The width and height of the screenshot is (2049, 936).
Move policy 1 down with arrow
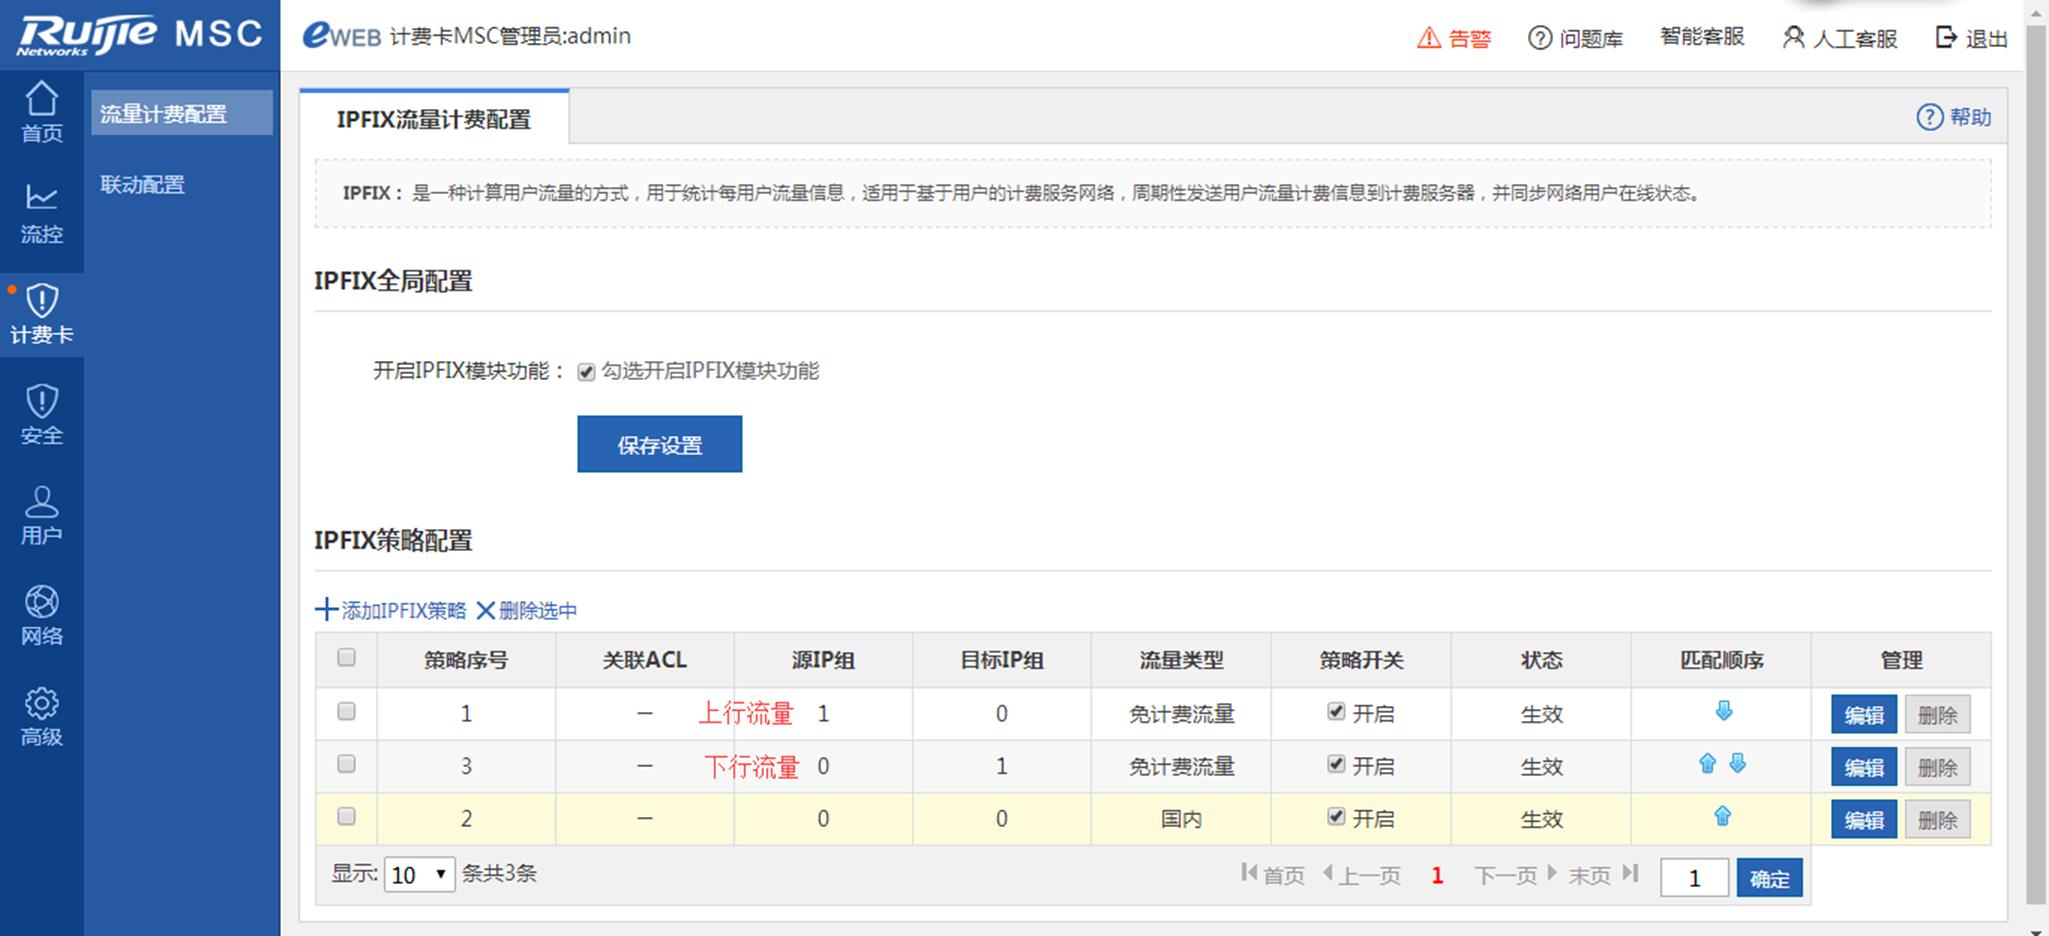pyautogui.click(x=1723, y=711)
